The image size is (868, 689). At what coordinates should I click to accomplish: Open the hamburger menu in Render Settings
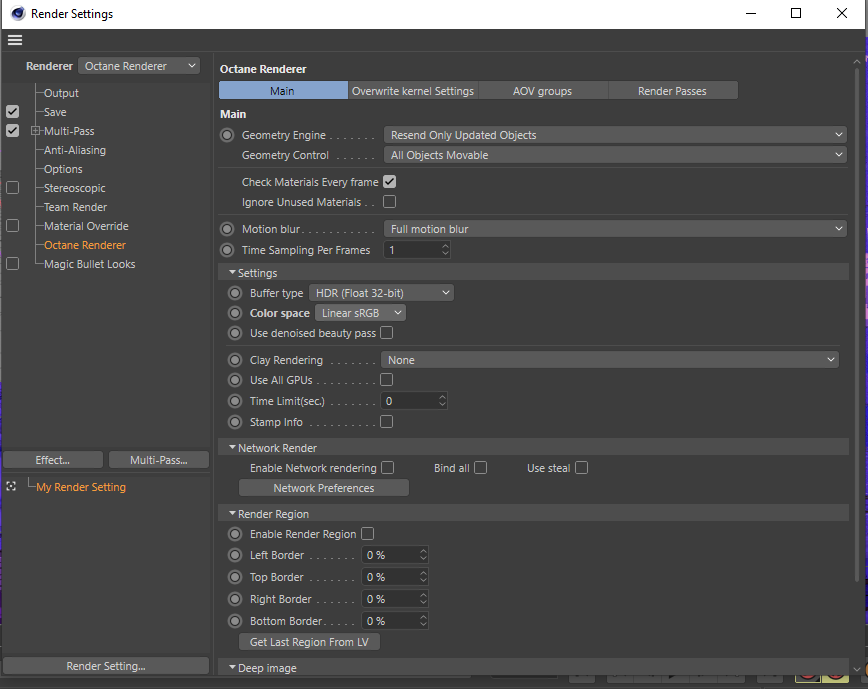coord(15,40)
